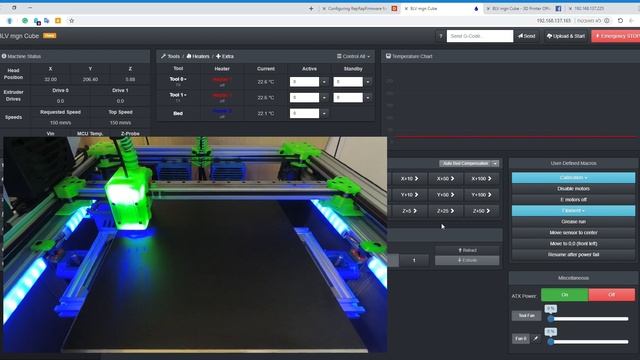Move head by Y+50
The height and width of the screenshot is (360, 640).
[445, 195]
